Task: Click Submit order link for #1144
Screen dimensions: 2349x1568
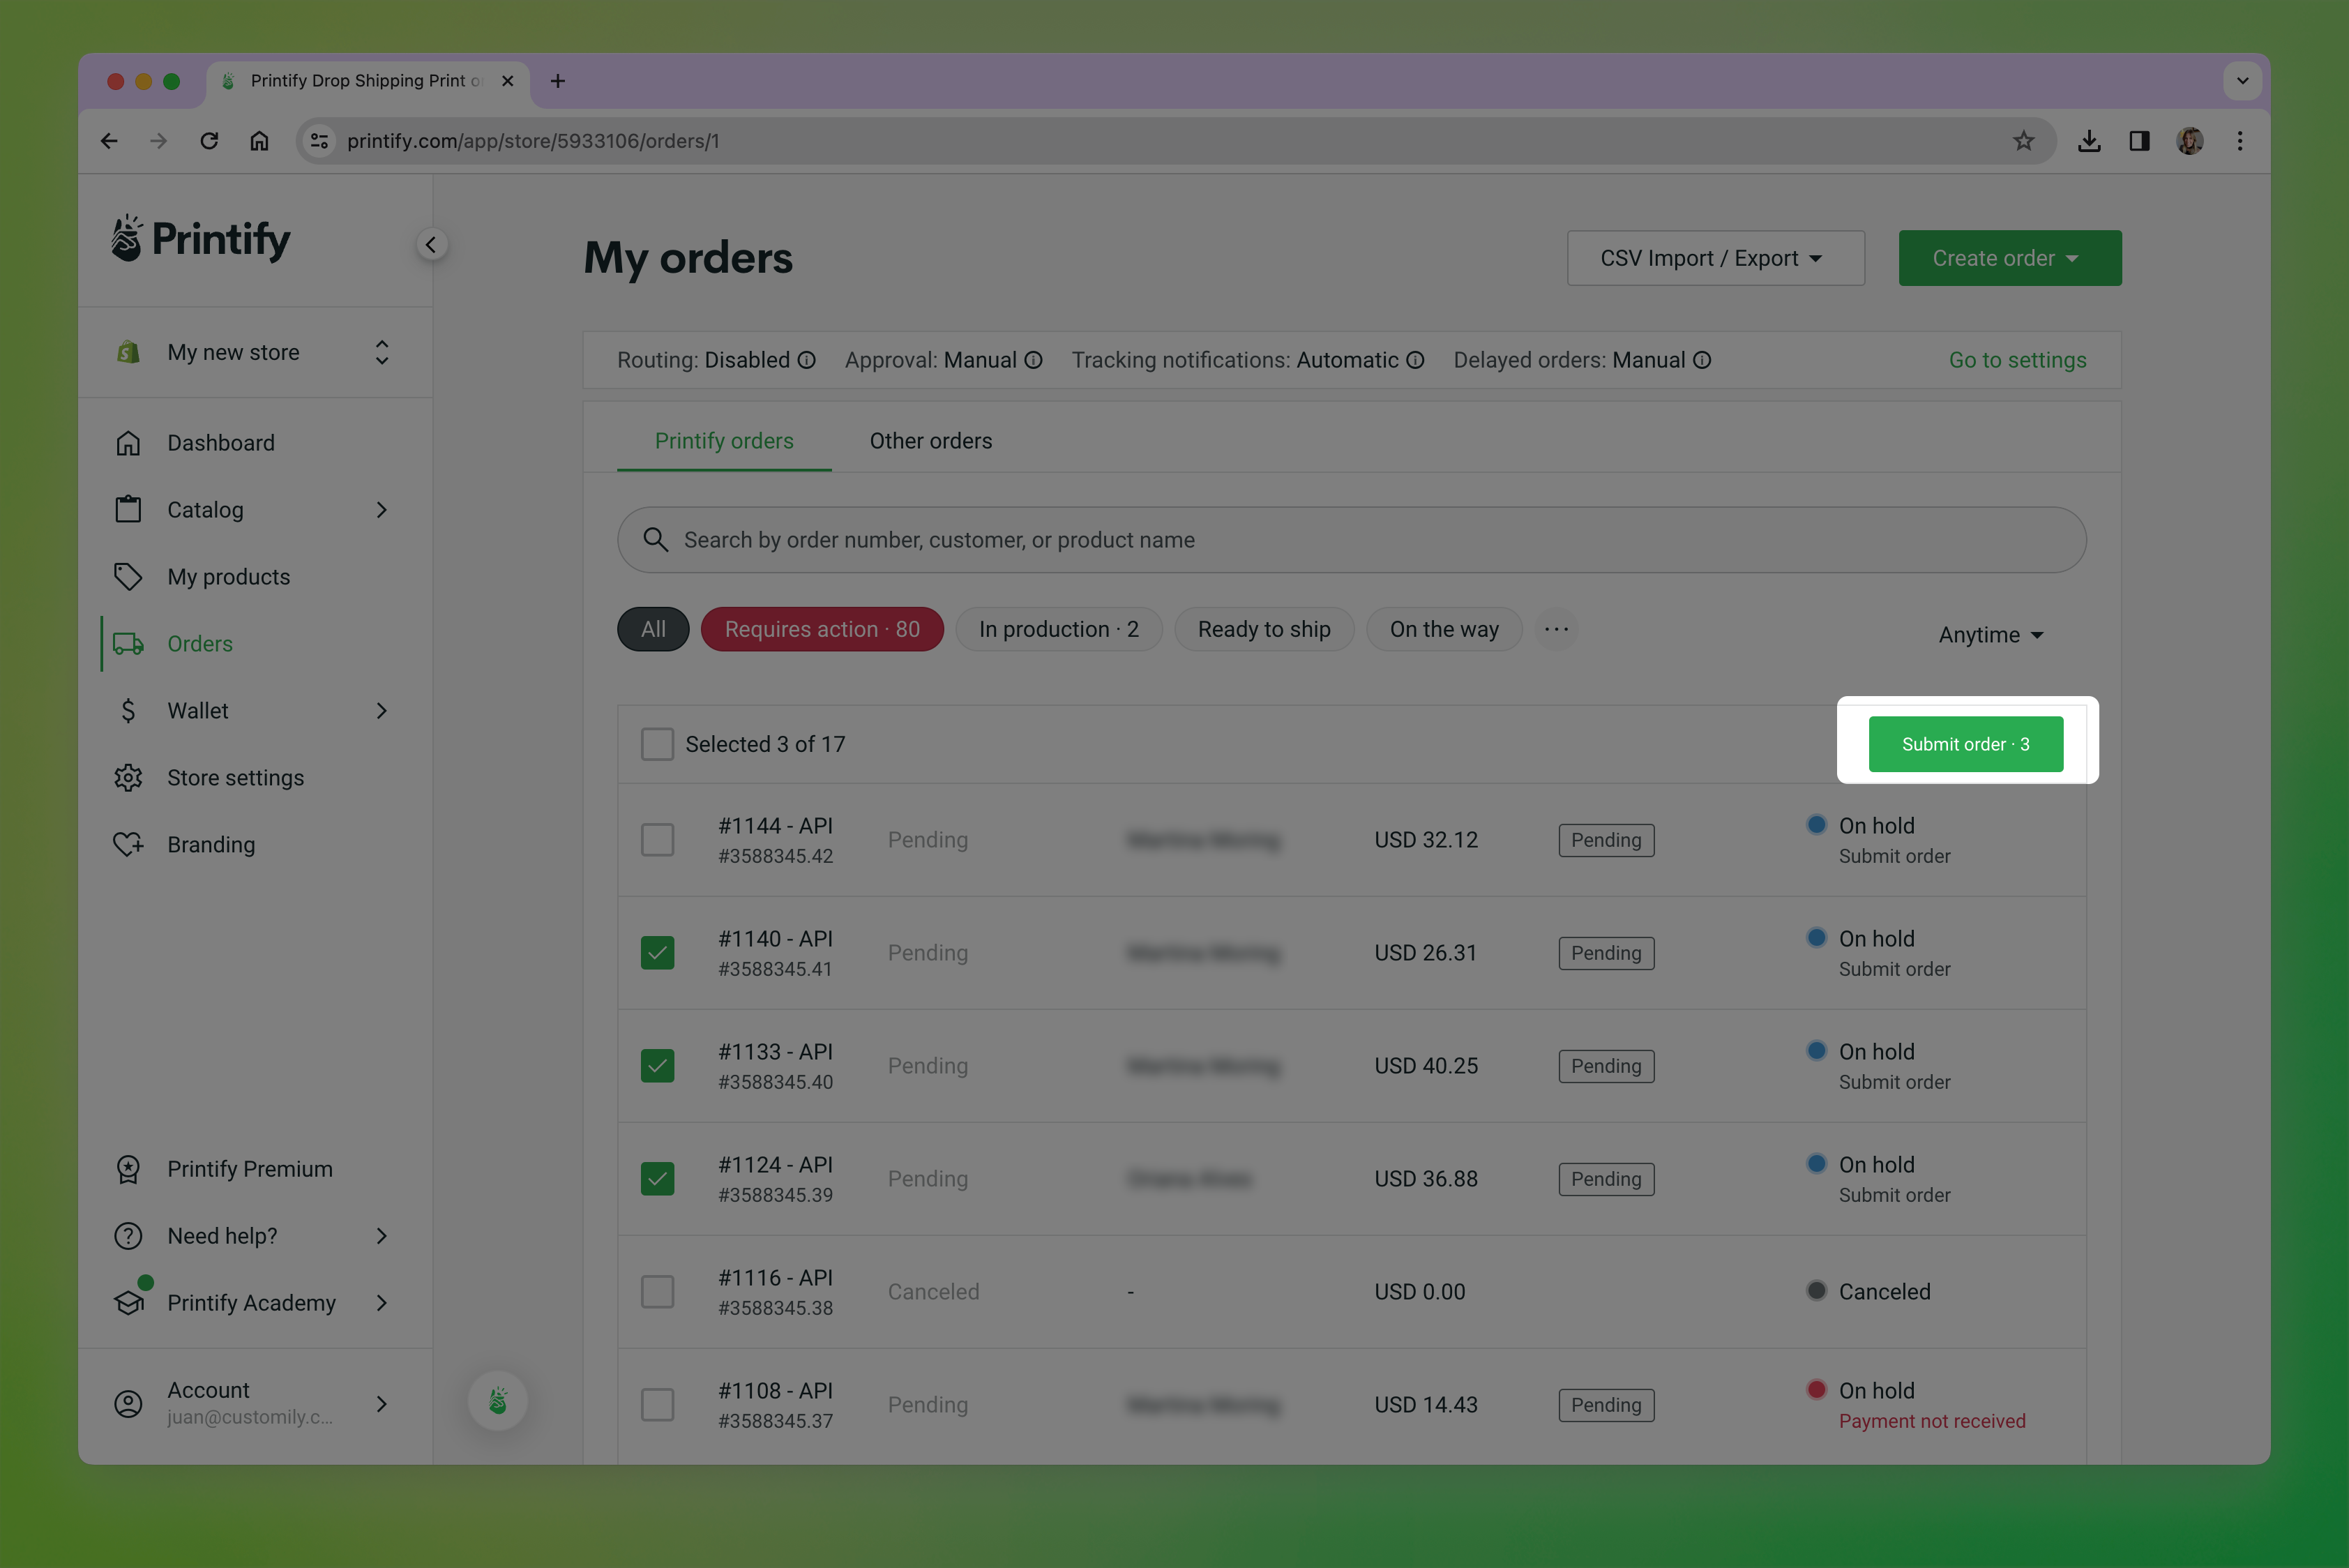Action: coord(1894,856)
